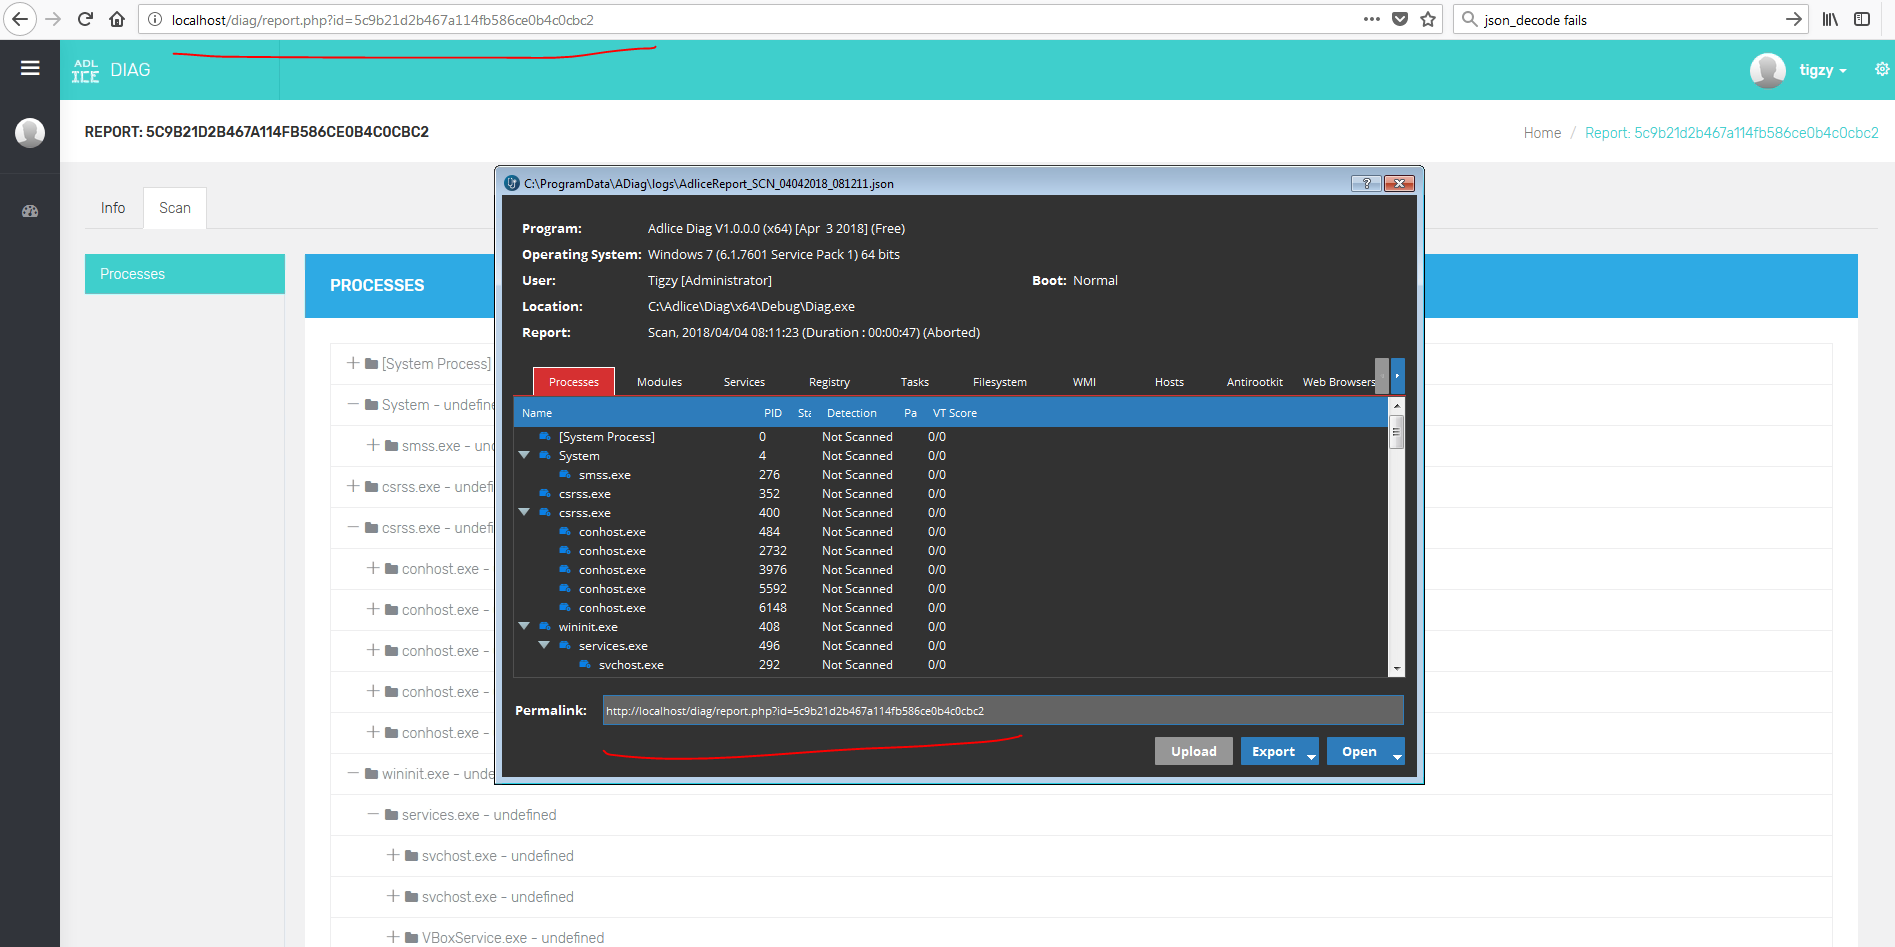Collapse the wininit.exe node in dialog
This screenshot has width=1895, height=947.
click(x=524, y=626)
